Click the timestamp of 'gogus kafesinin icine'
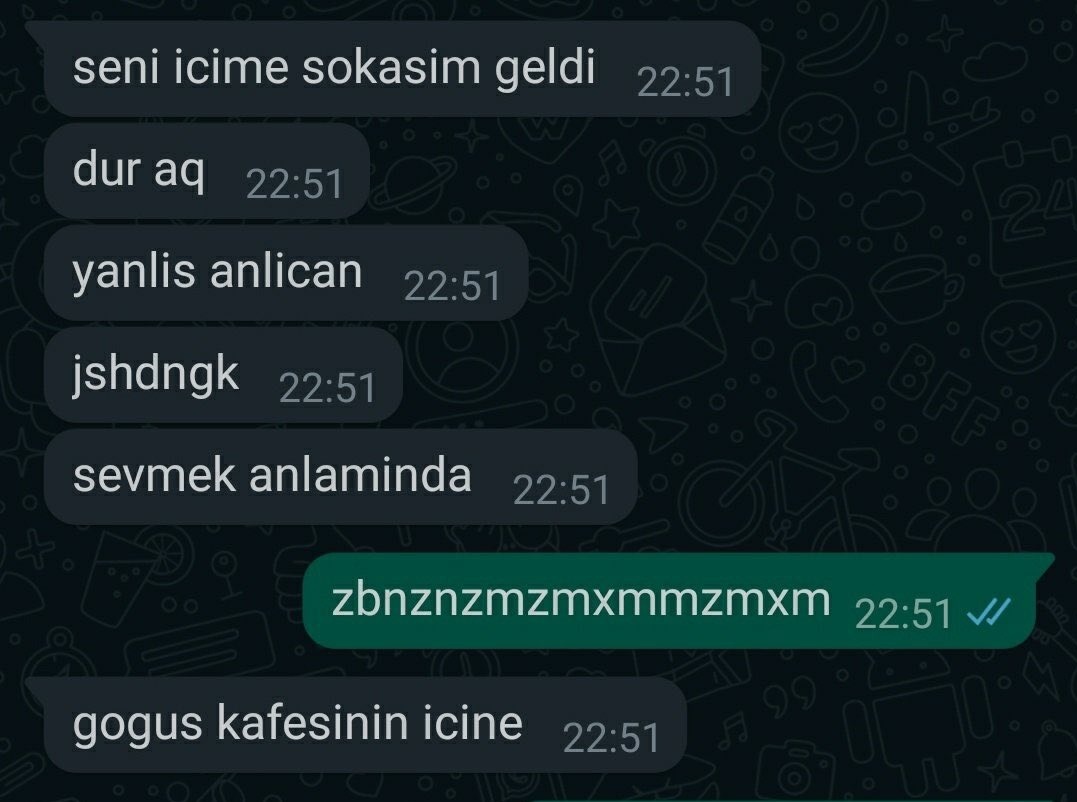The height and width of the screenshot is (802, 1077). pyautogui.click(x=611, y=739)
